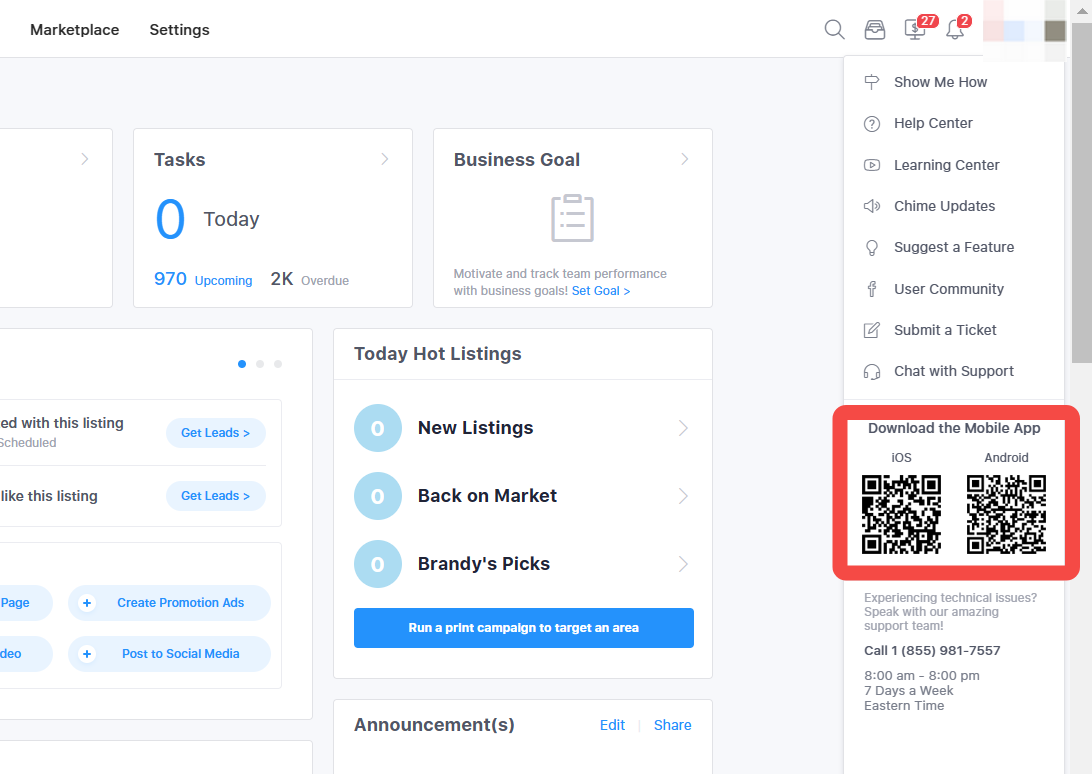
Task: Open the search magnifier icon
Action: [834, 29]
